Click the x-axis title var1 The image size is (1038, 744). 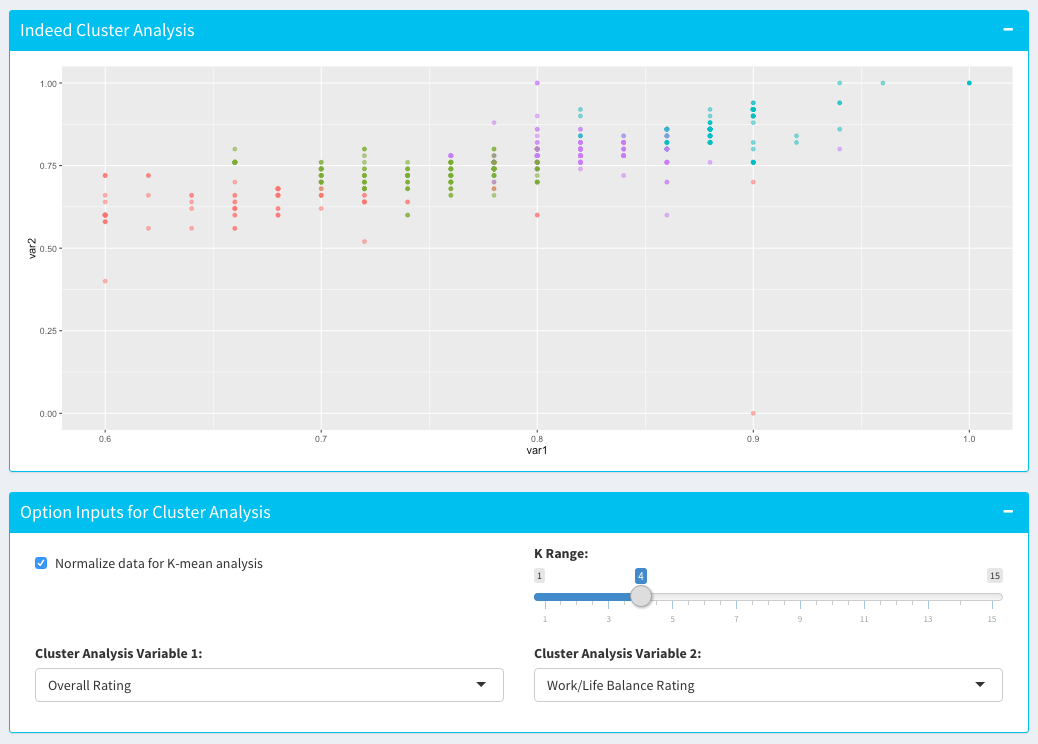pyautogui.click(x=537, y=451)
